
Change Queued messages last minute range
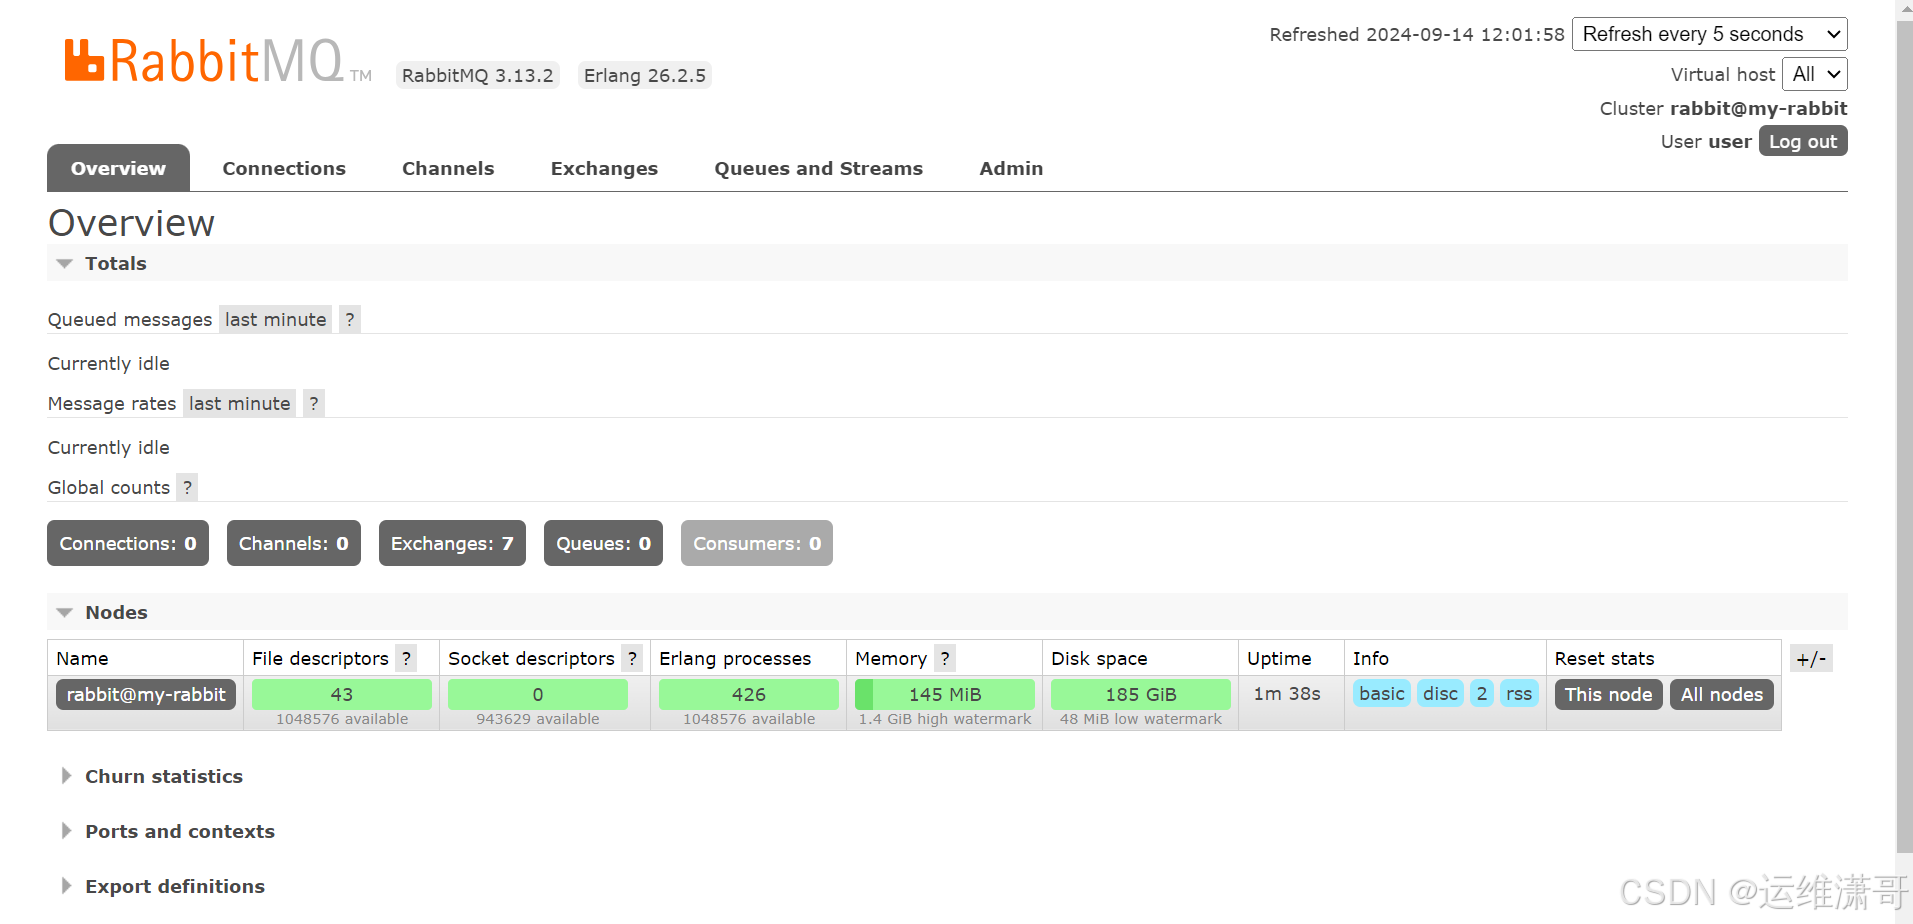276,319
